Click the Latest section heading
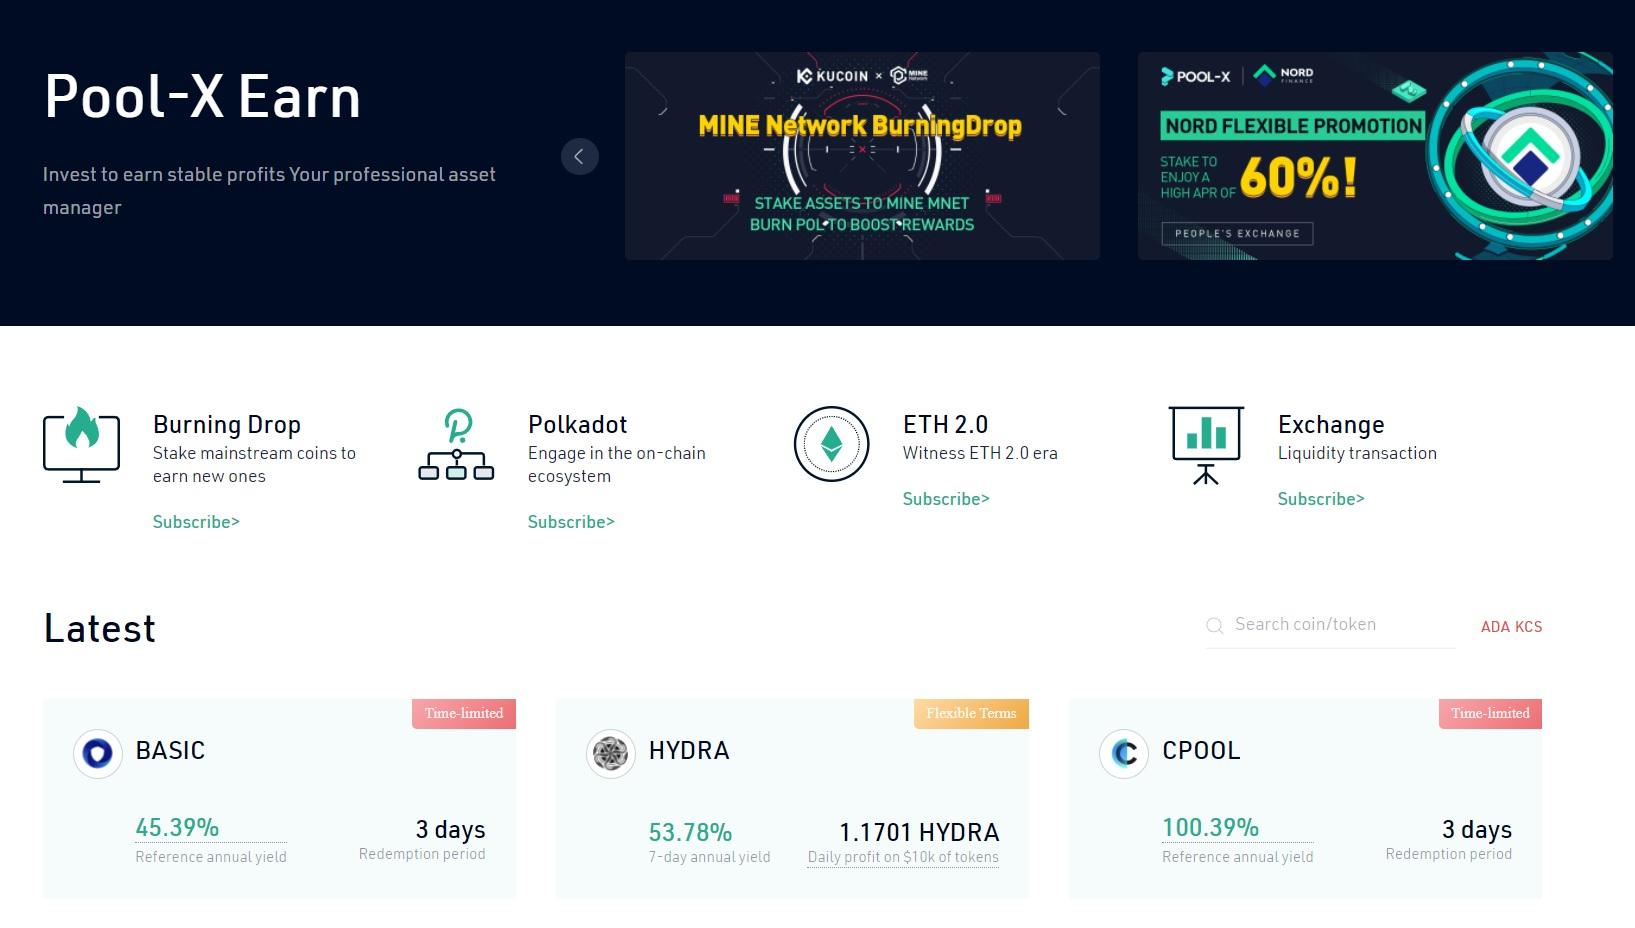Screen dimensions: 1635x928 click(100, 629)
